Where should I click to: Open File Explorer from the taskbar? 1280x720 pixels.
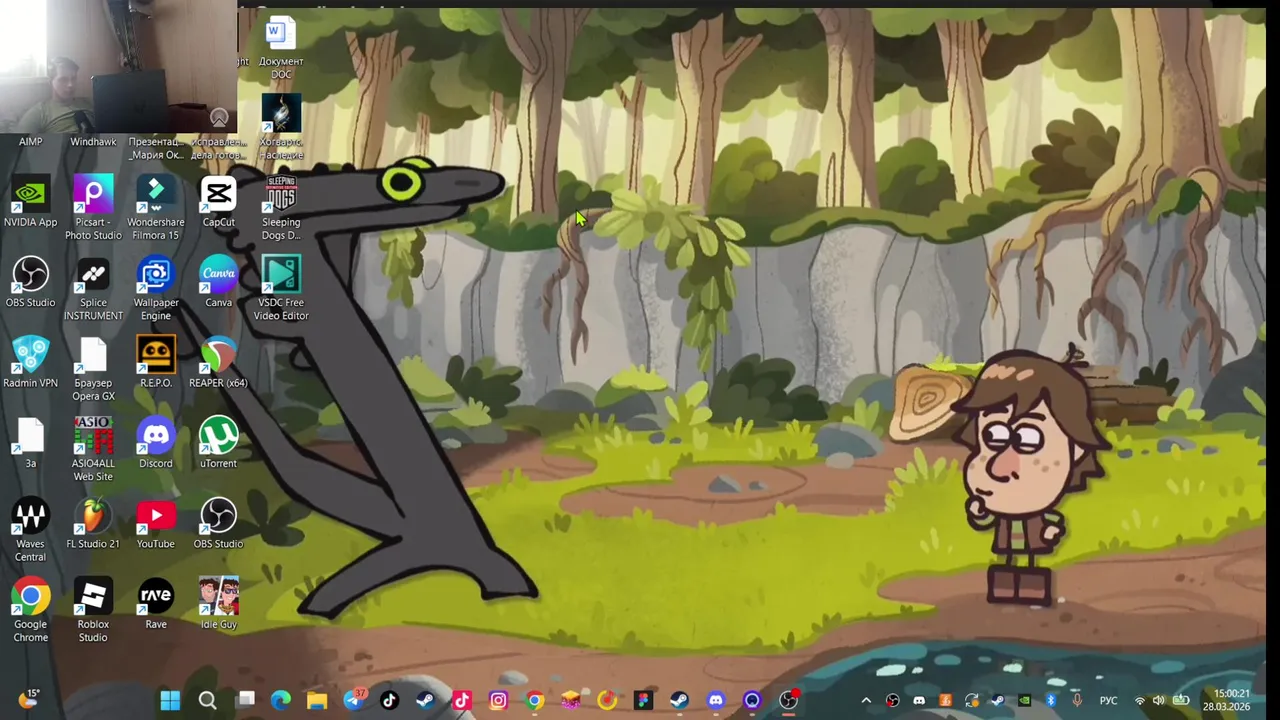click(x=317, y=700)
